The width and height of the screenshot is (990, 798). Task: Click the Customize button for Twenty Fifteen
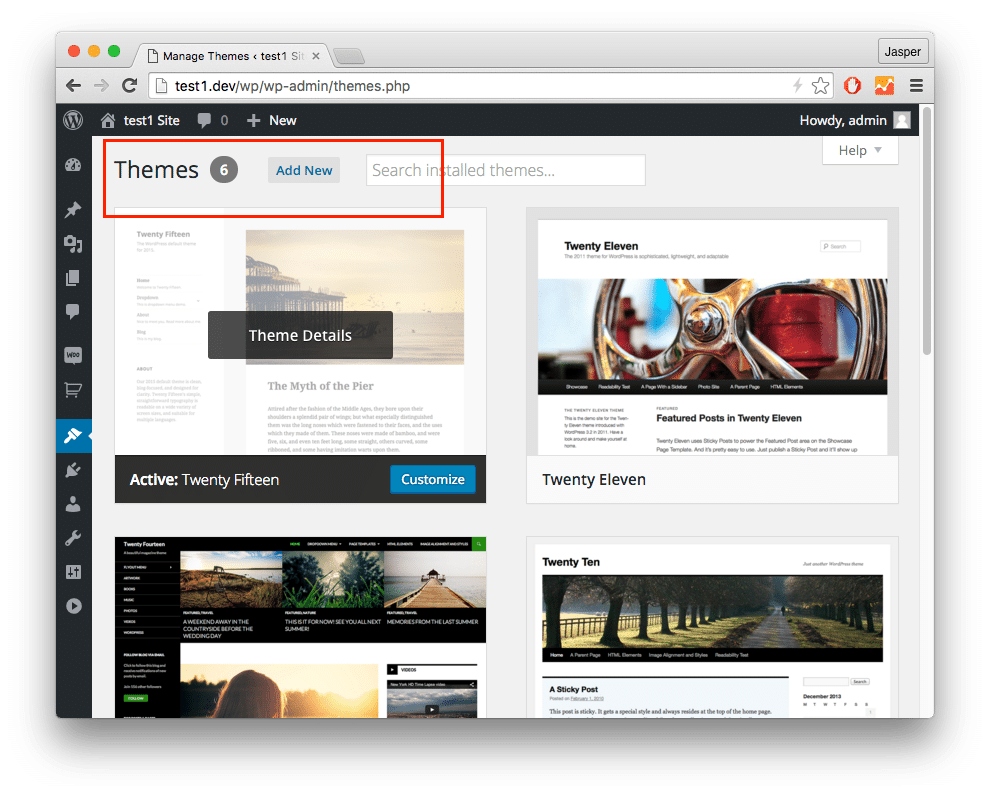[x=432, y=479]
